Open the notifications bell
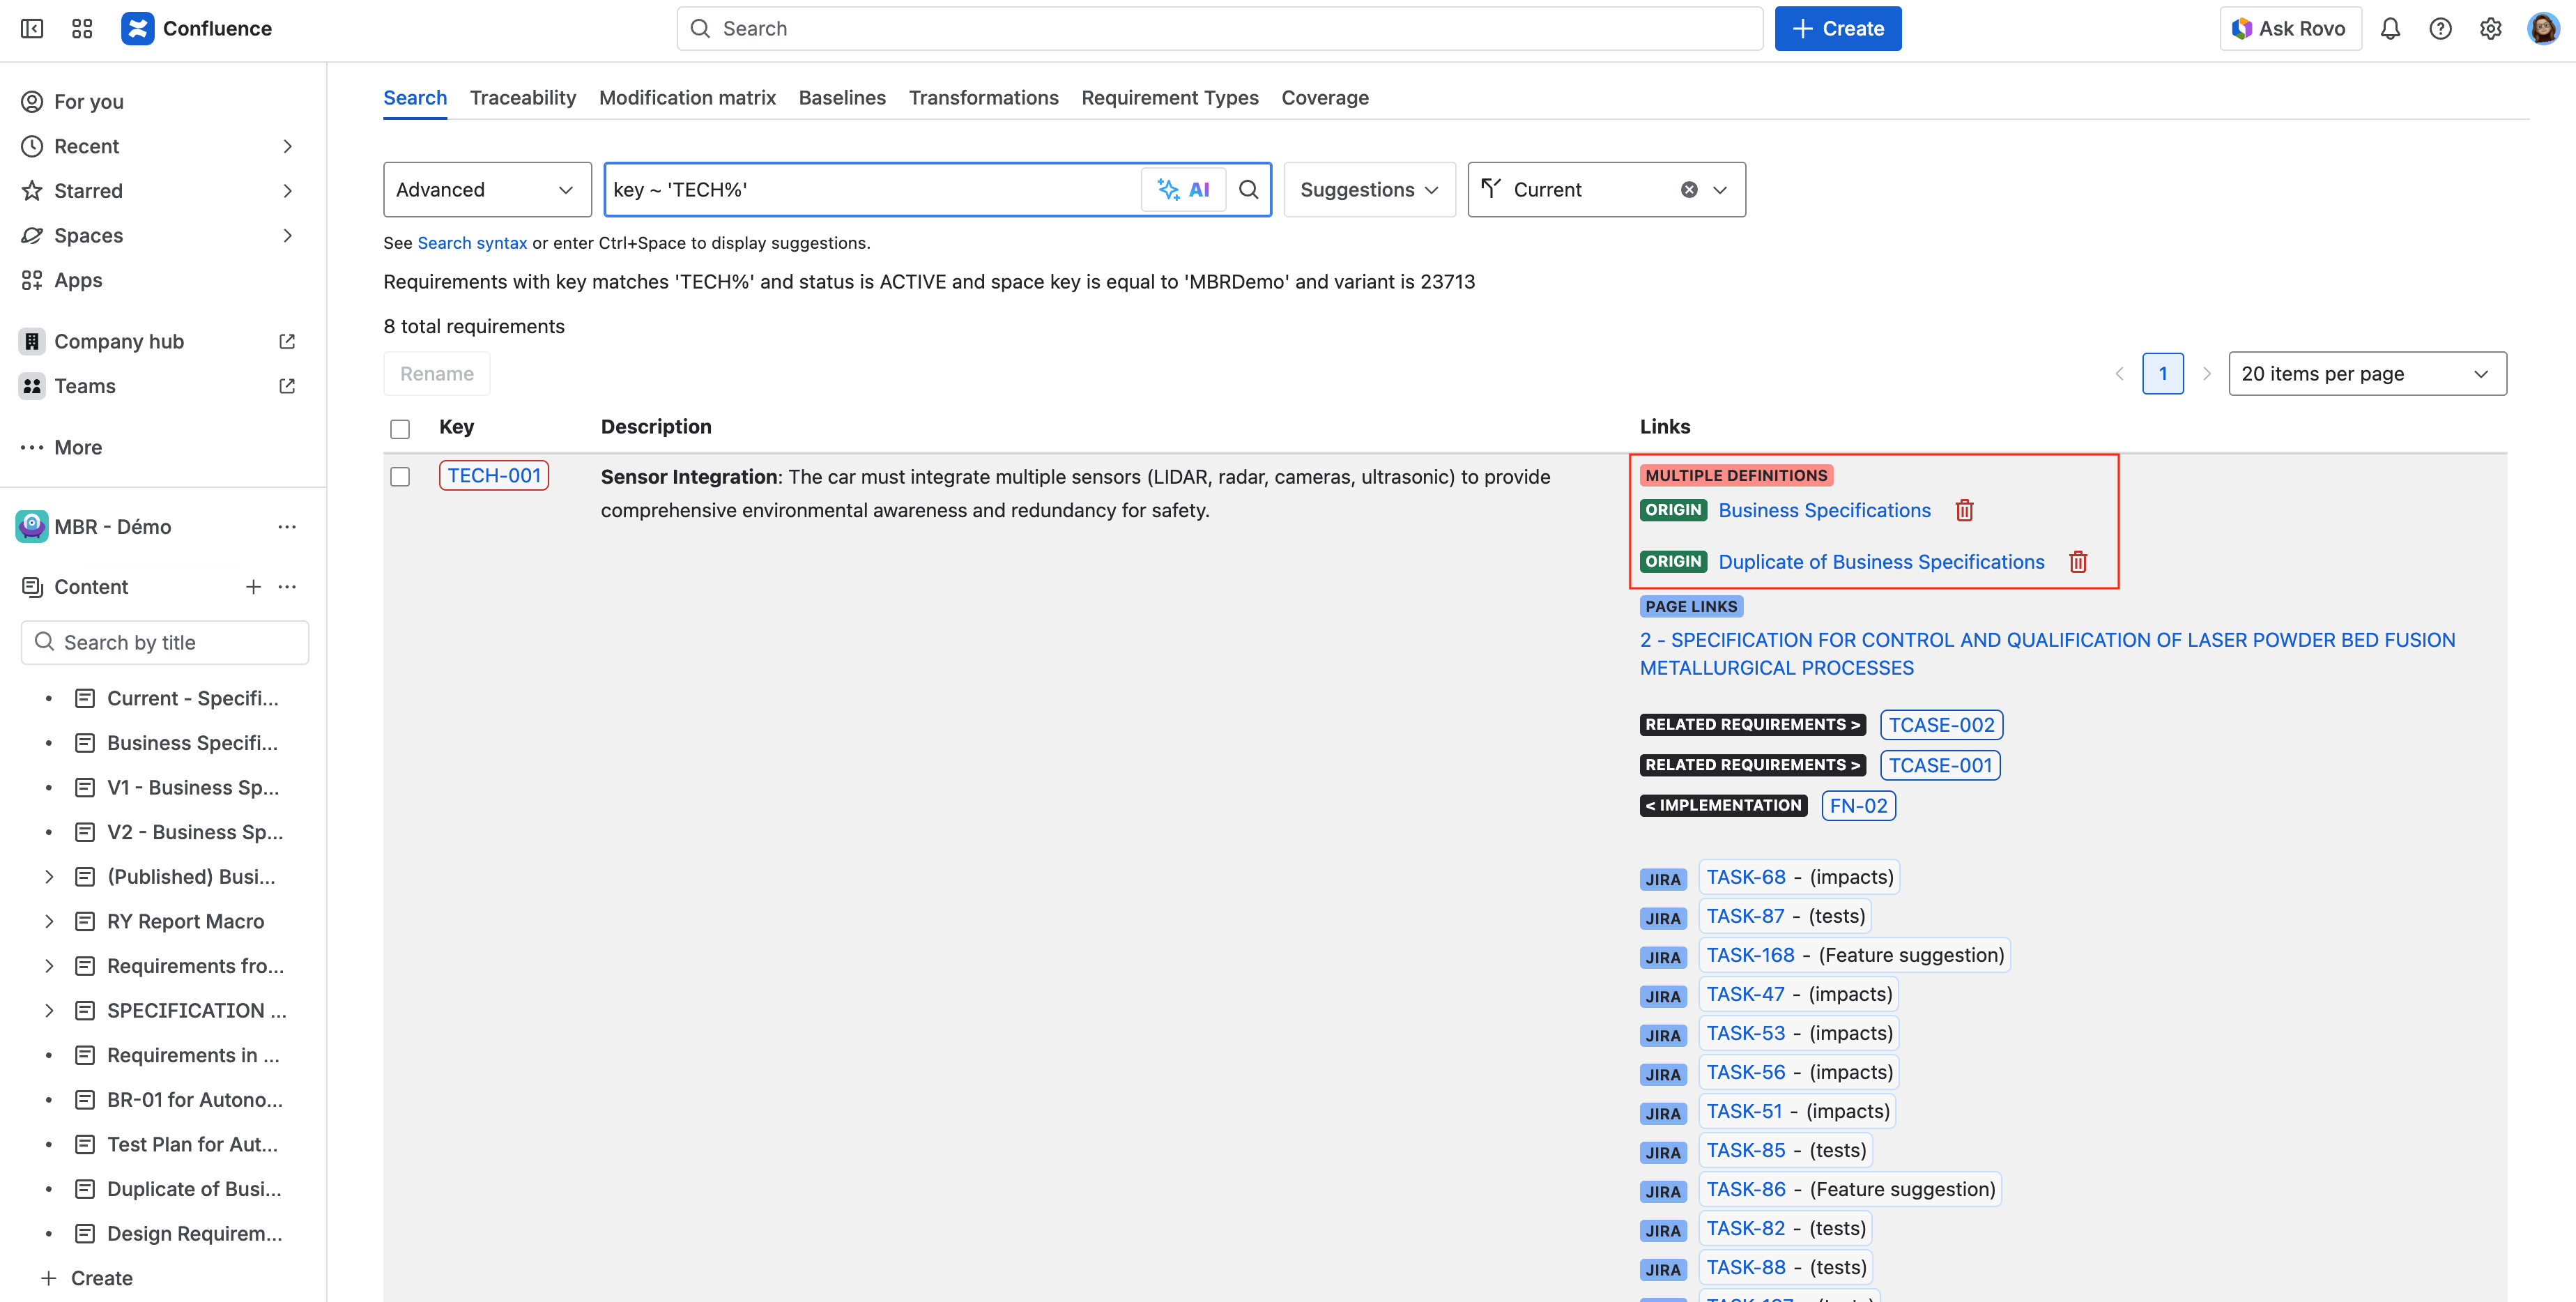This screenshot has height=1302, width=2576. point(2391,28)
